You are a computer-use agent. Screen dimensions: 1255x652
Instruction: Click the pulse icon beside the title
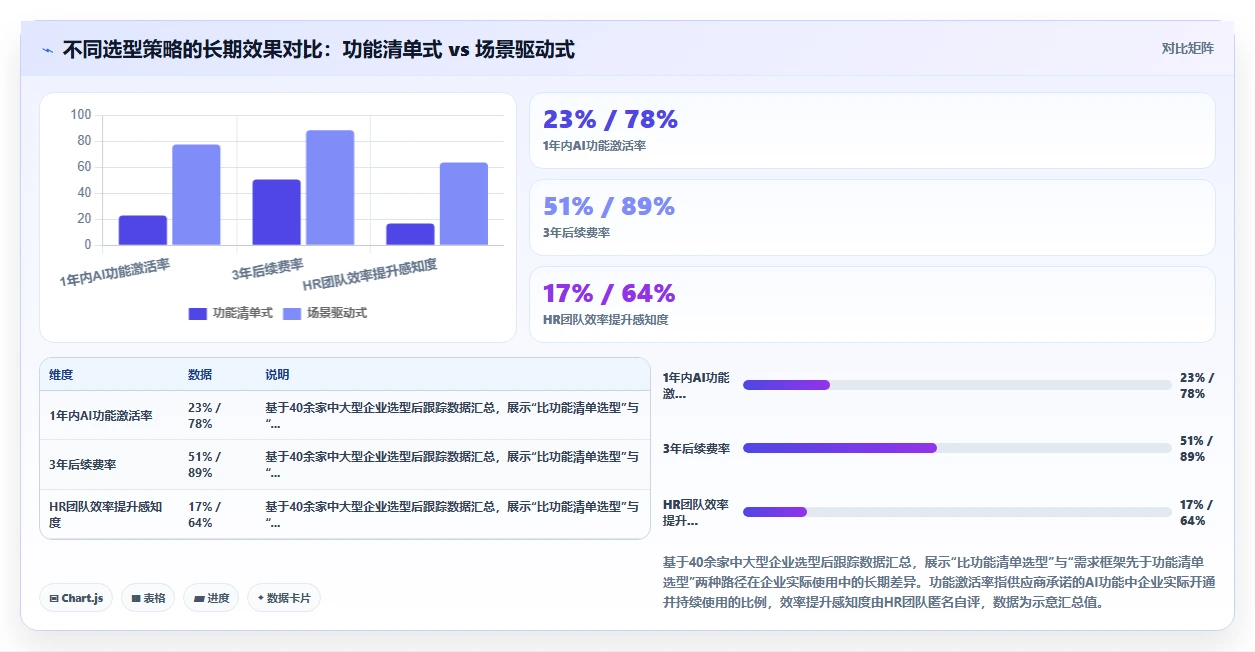(x=47, y=49)
